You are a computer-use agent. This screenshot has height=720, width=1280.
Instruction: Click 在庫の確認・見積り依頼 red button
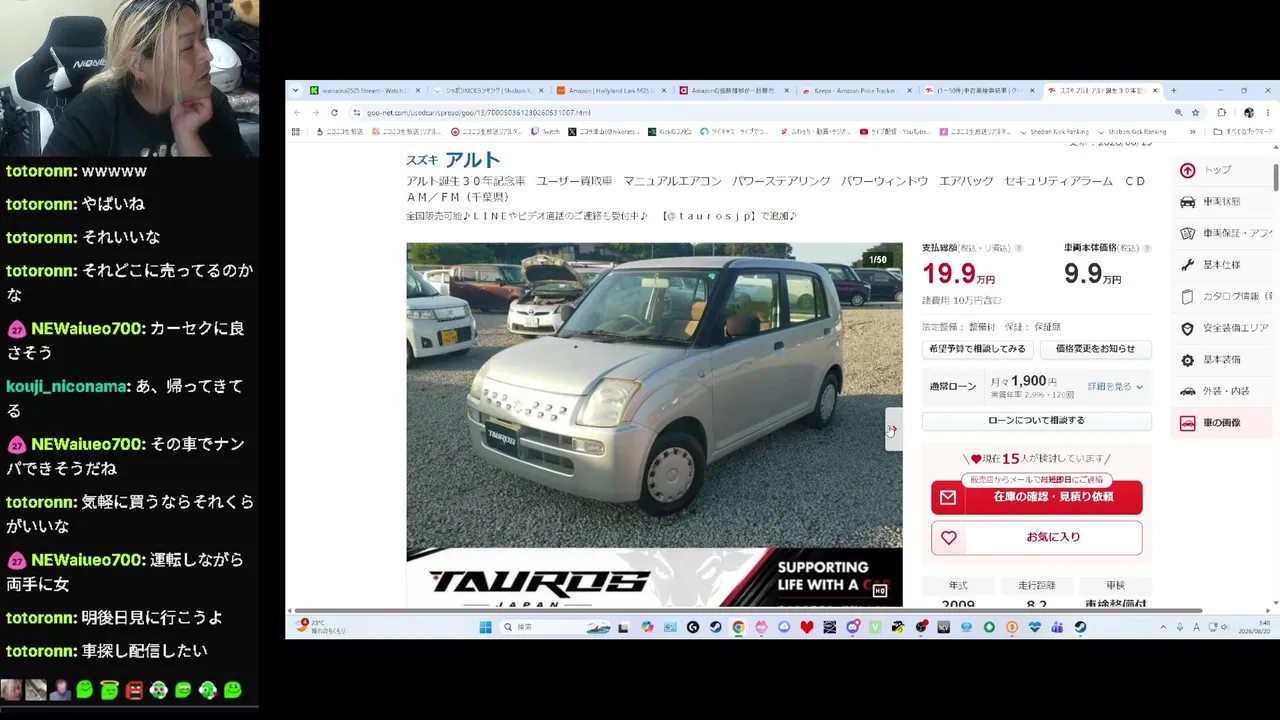[x=1037, y=497]
